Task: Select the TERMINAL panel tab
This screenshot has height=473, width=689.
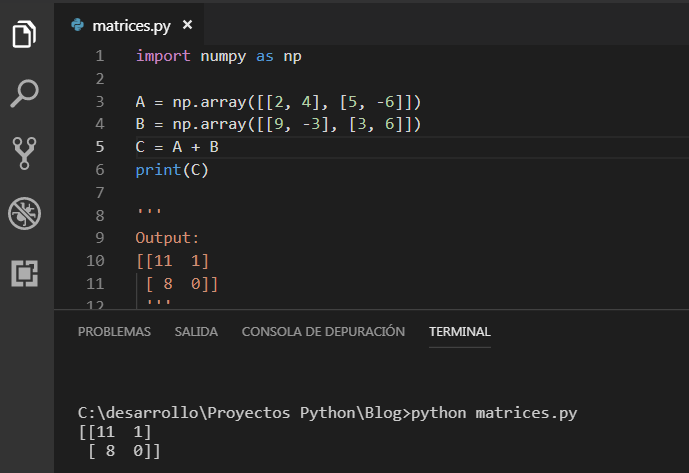Action: [x=460, y=331]
